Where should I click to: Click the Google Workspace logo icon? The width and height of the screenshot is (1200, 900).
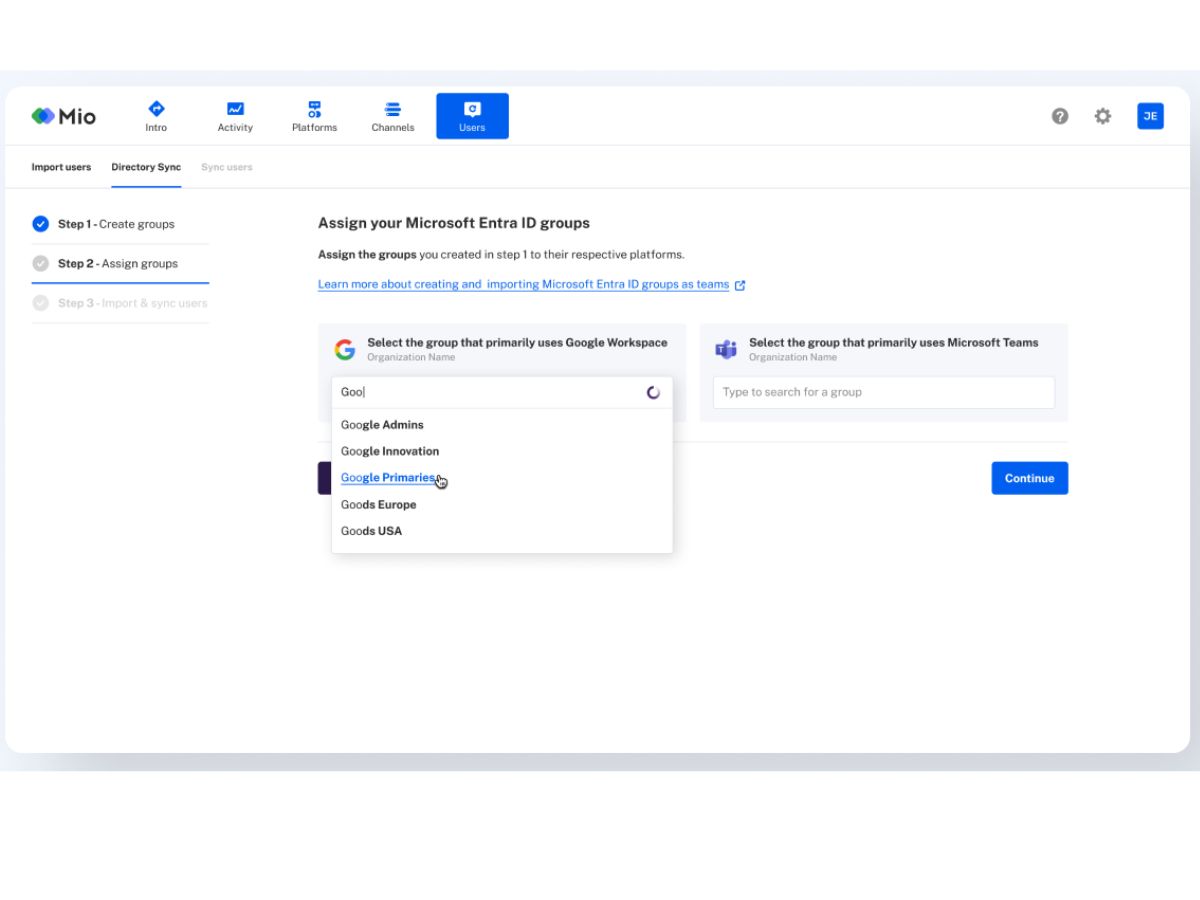pos(345,349)
